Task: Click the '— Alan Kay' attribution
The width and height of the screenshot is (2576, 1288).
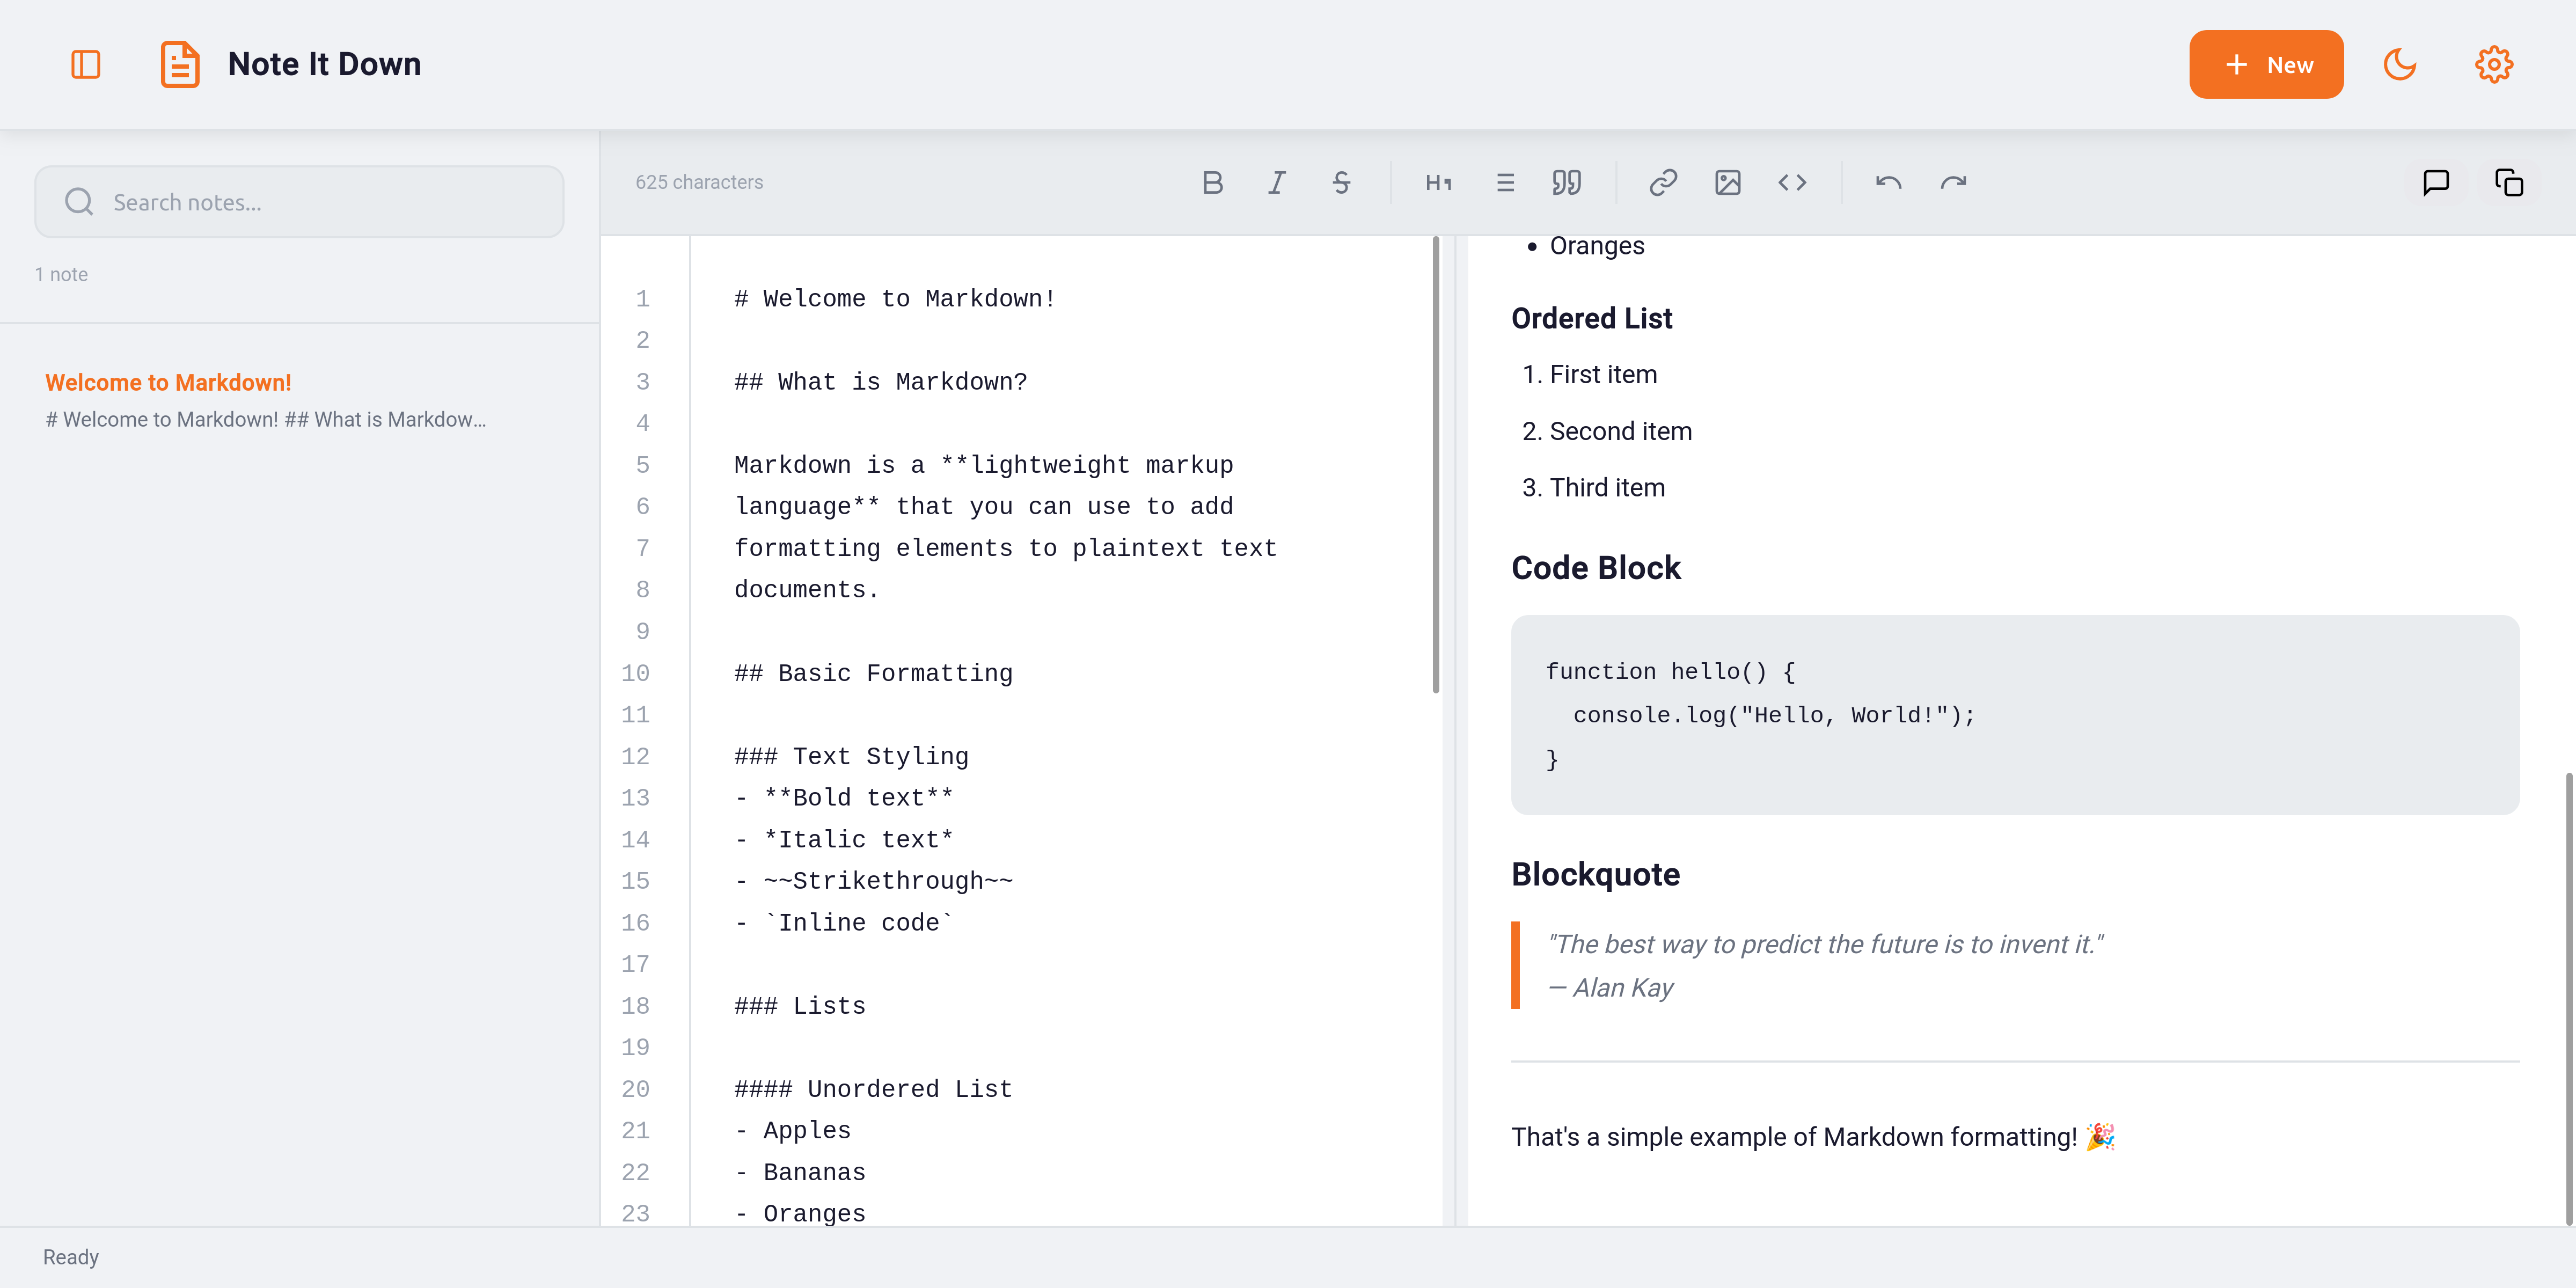Action: (x=1610, y=988)
